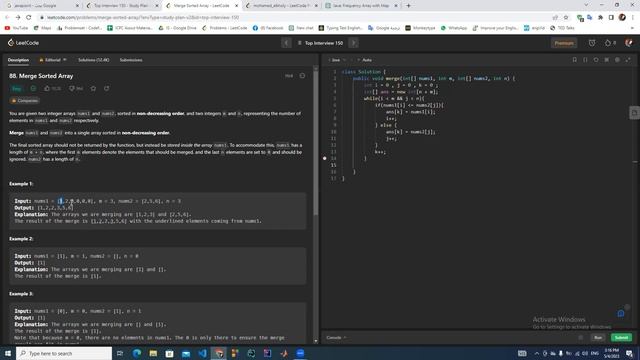The image size is (640, 360).
Task: Go to previous problem in study plan
Action: (286, 43)
